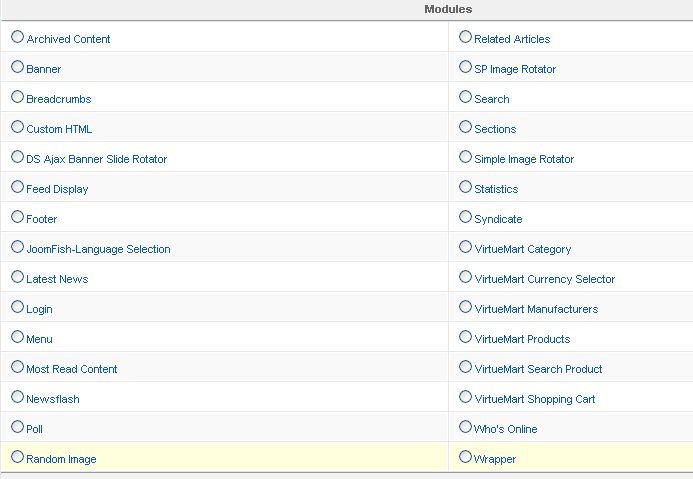Choose VirtueMart Manufacturers radio button
Viewport: 693px width, 479px height.
(x=465, y=306)
